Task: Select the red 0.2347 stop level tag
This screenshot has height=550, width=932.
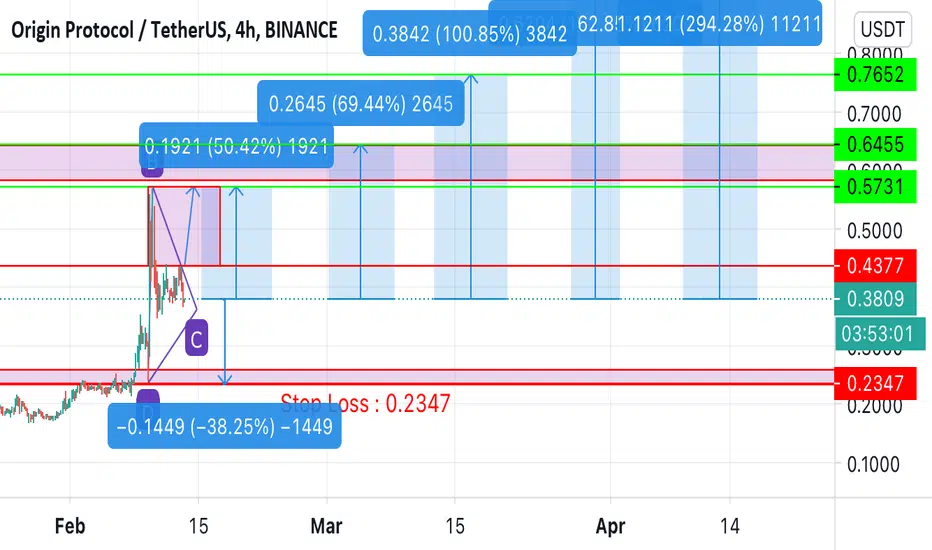Action: coord(875,383)
